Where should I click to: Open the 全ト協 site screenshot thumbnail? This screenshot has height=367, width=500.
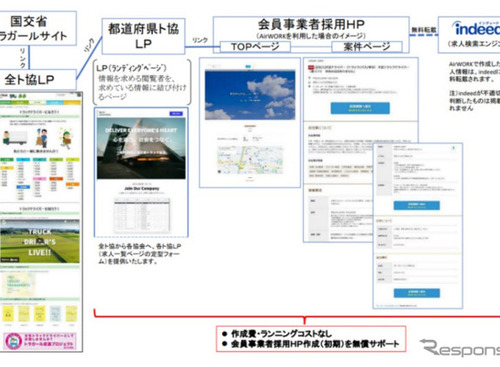(x=40, y=222)
